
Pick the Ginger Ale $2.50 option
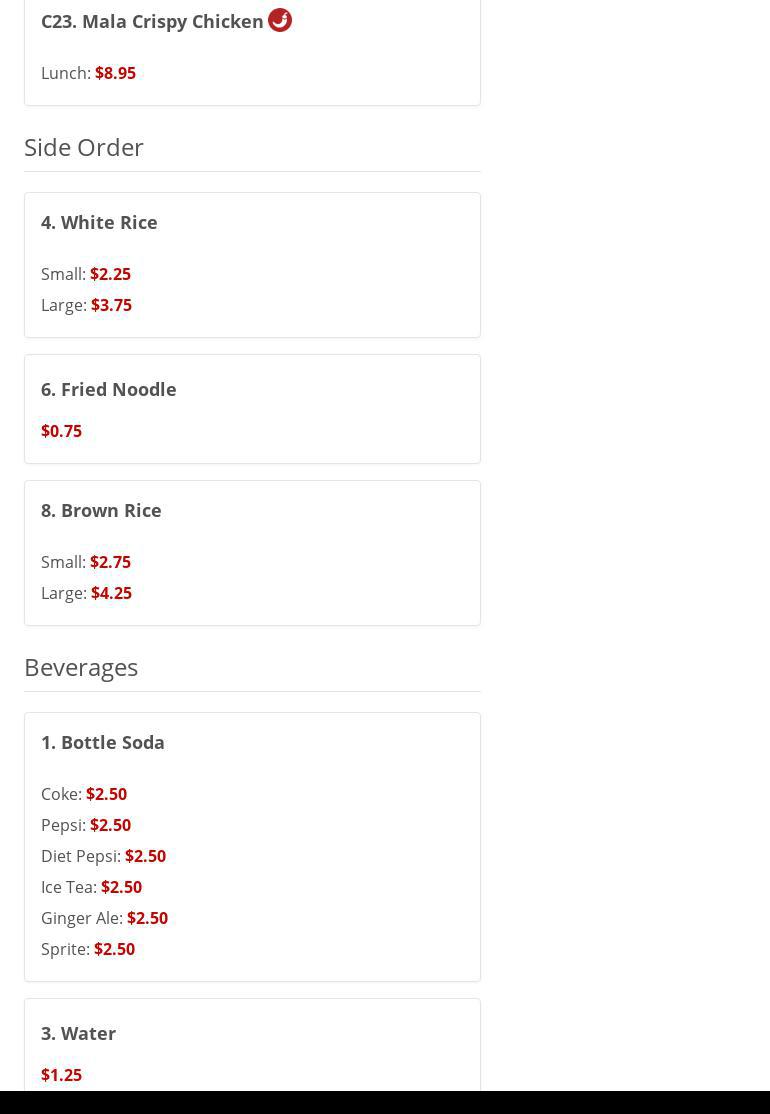click(147, 918)
